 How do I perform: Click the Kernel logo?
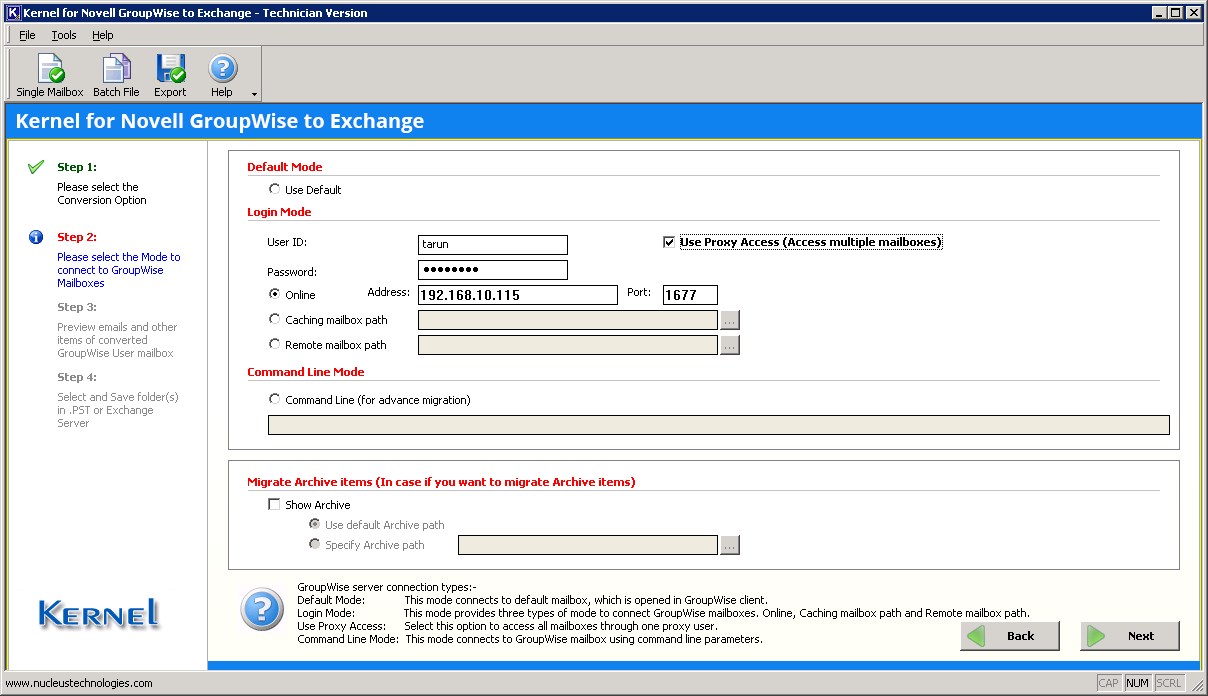[x=98, y=612]
